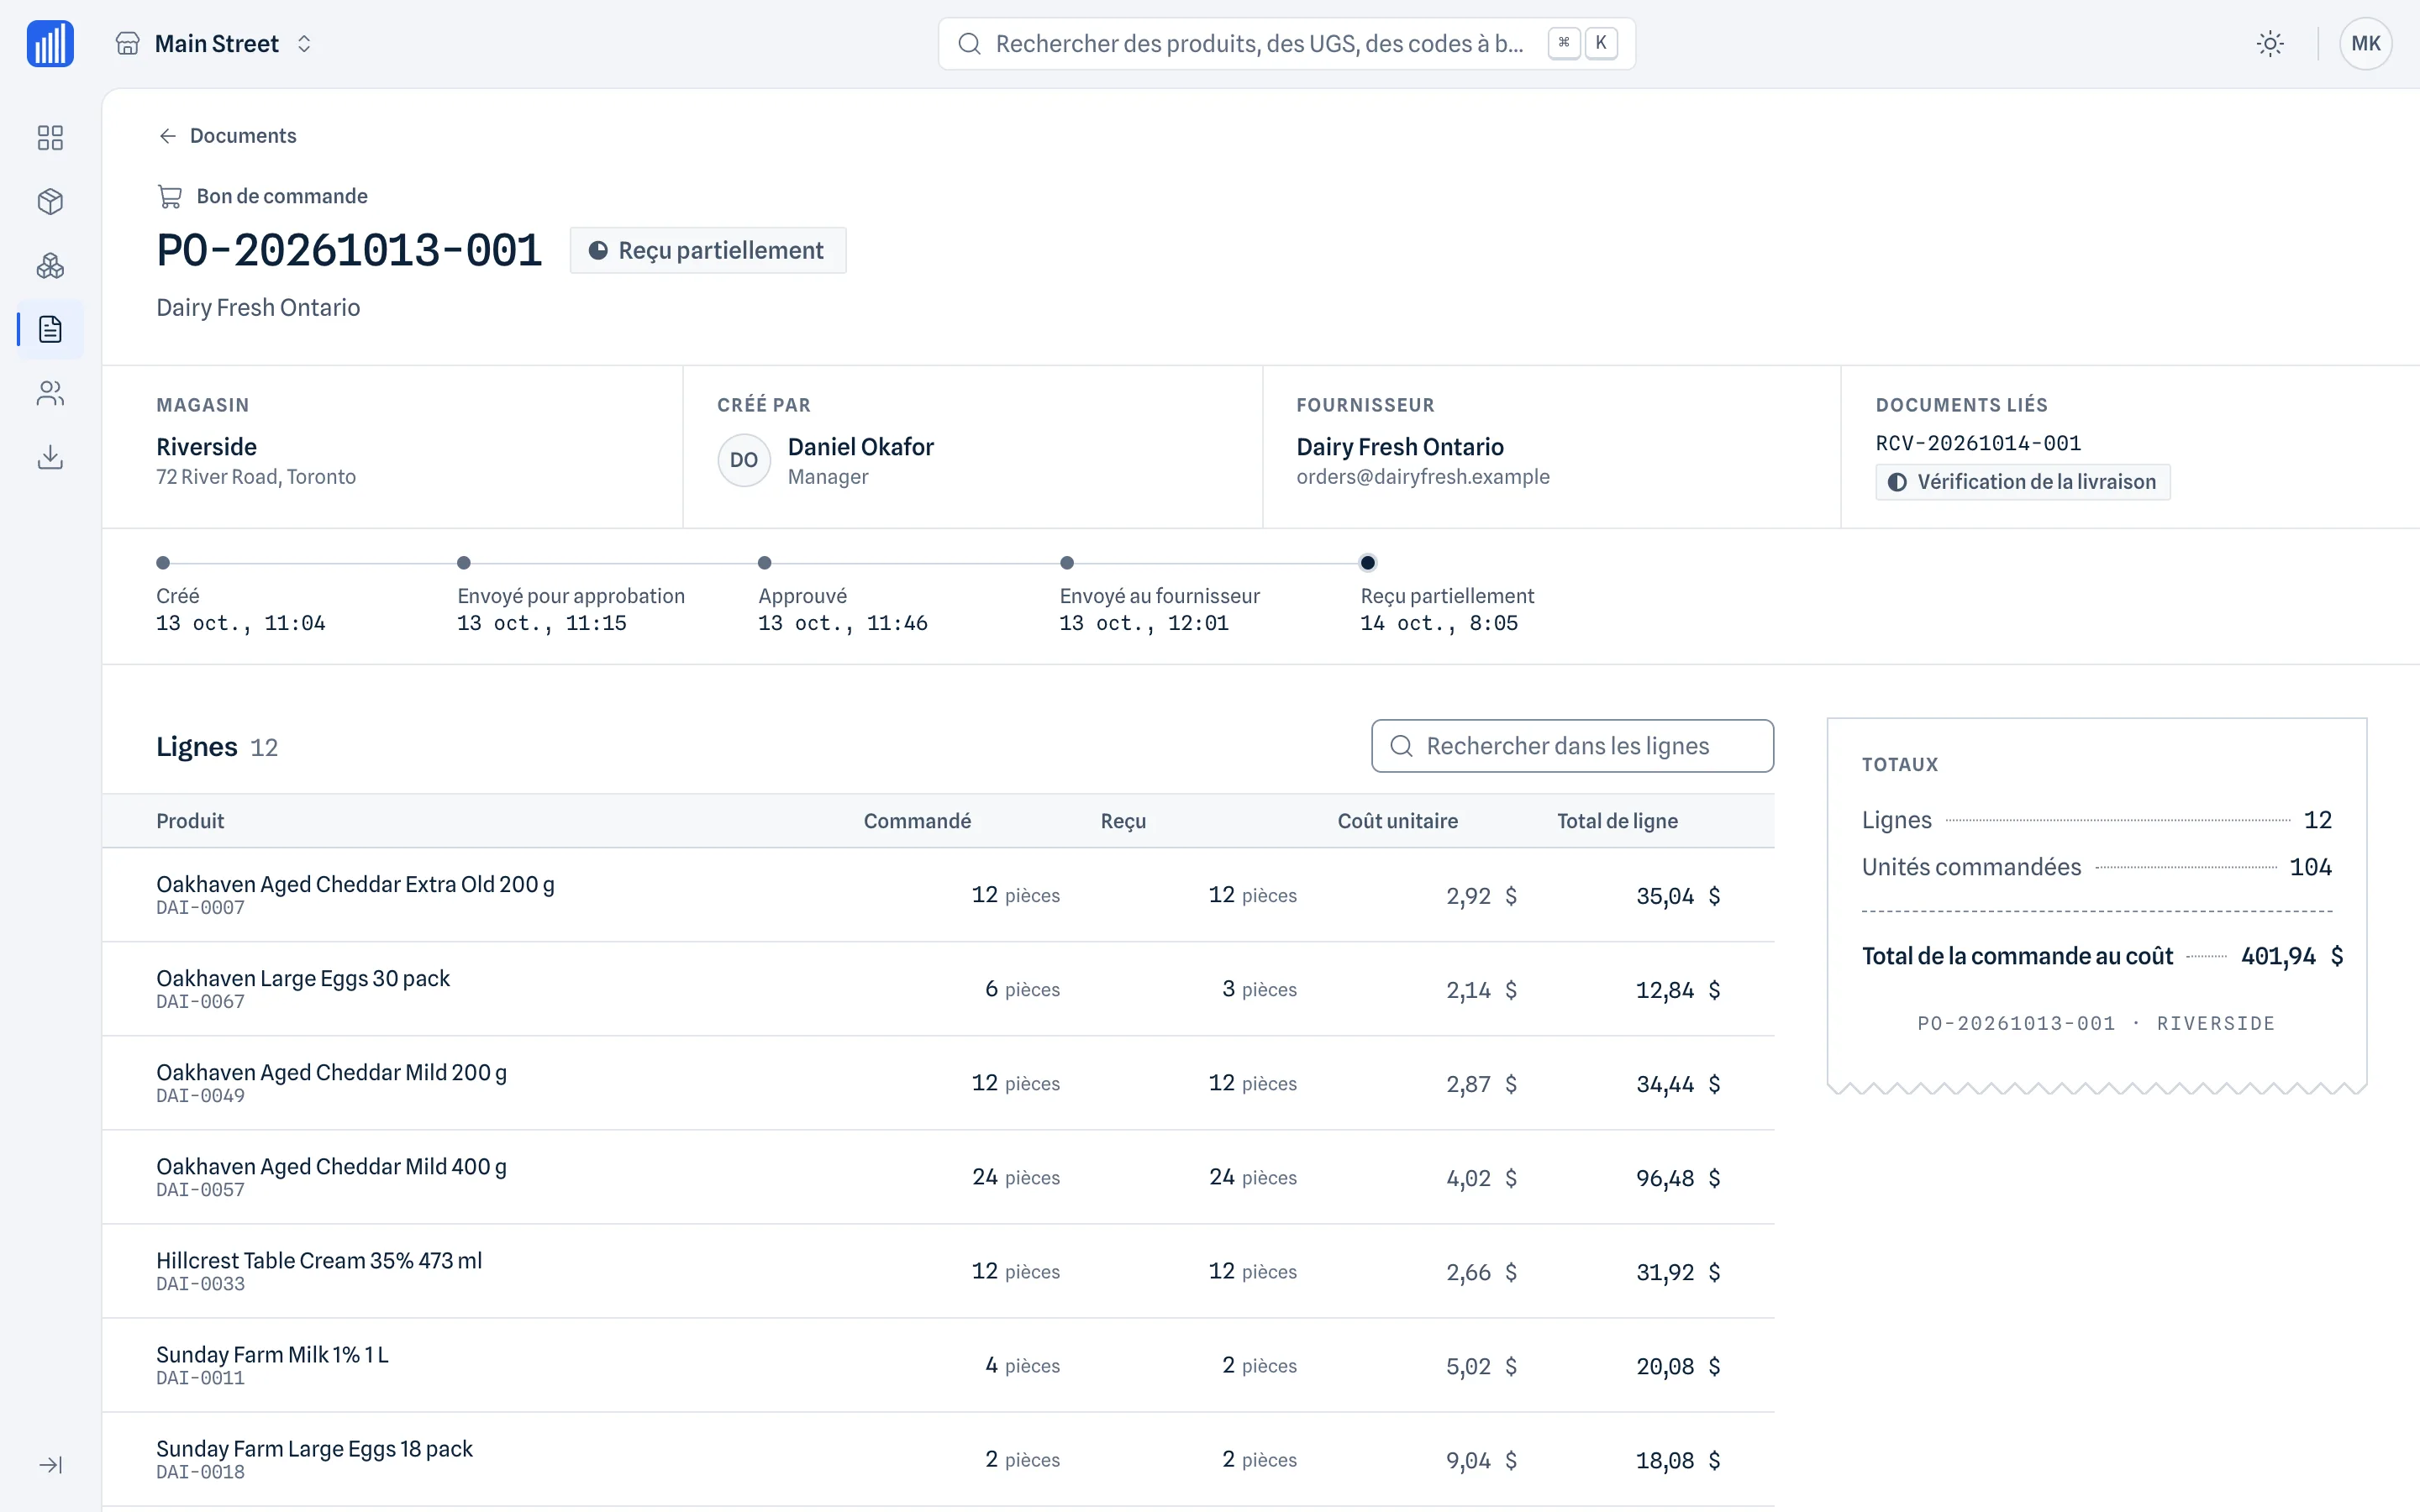This screenshot has width=2420, height=1512.
Task: Select the Sunday Farm Large Eggs 18 pack row
Action: tap(938, 1459)
